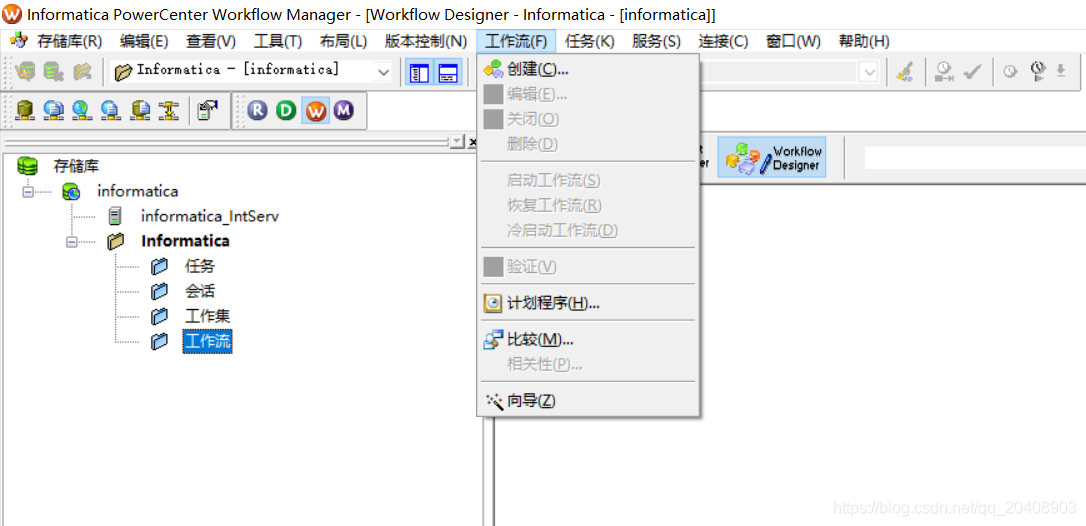Viewport: 1086px width, 526px height.
Task: Open the 窗口(W) menu
Action: tap(793, 41)
